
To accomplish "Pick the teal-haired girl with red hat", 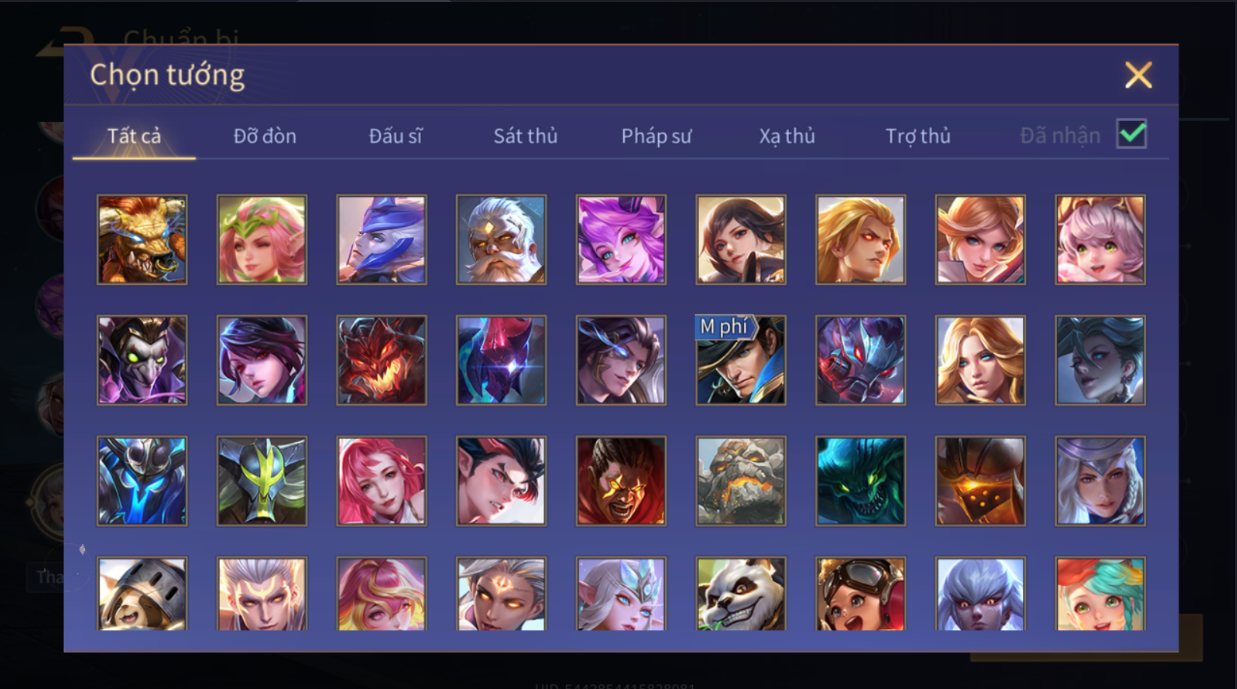I will (1100, 594).
